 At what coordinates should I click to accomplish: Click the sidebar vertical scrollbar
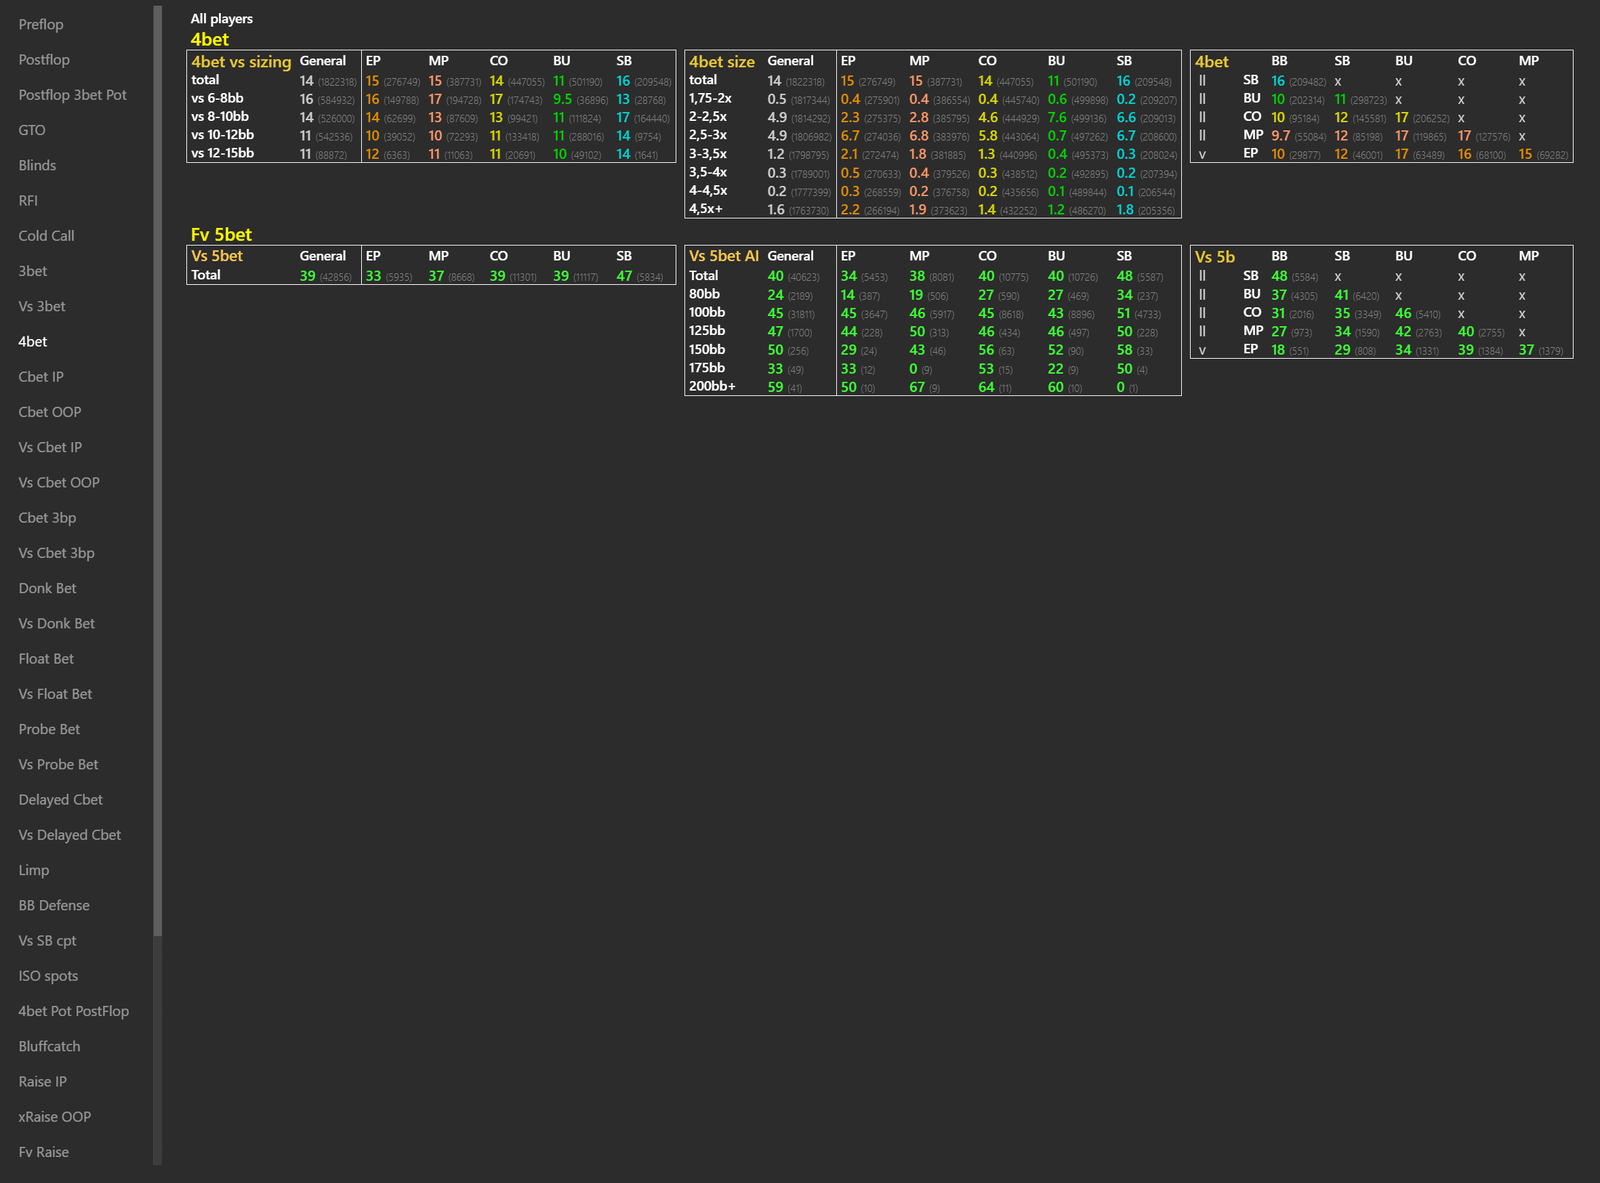(157, 470)
